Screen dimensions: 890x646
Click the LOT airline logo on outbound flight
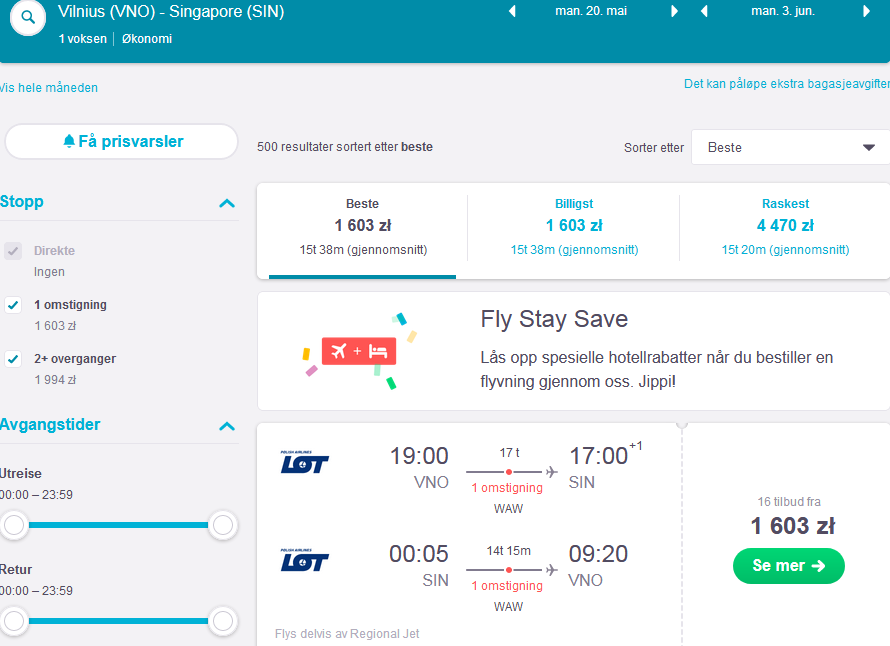(304, 462)
